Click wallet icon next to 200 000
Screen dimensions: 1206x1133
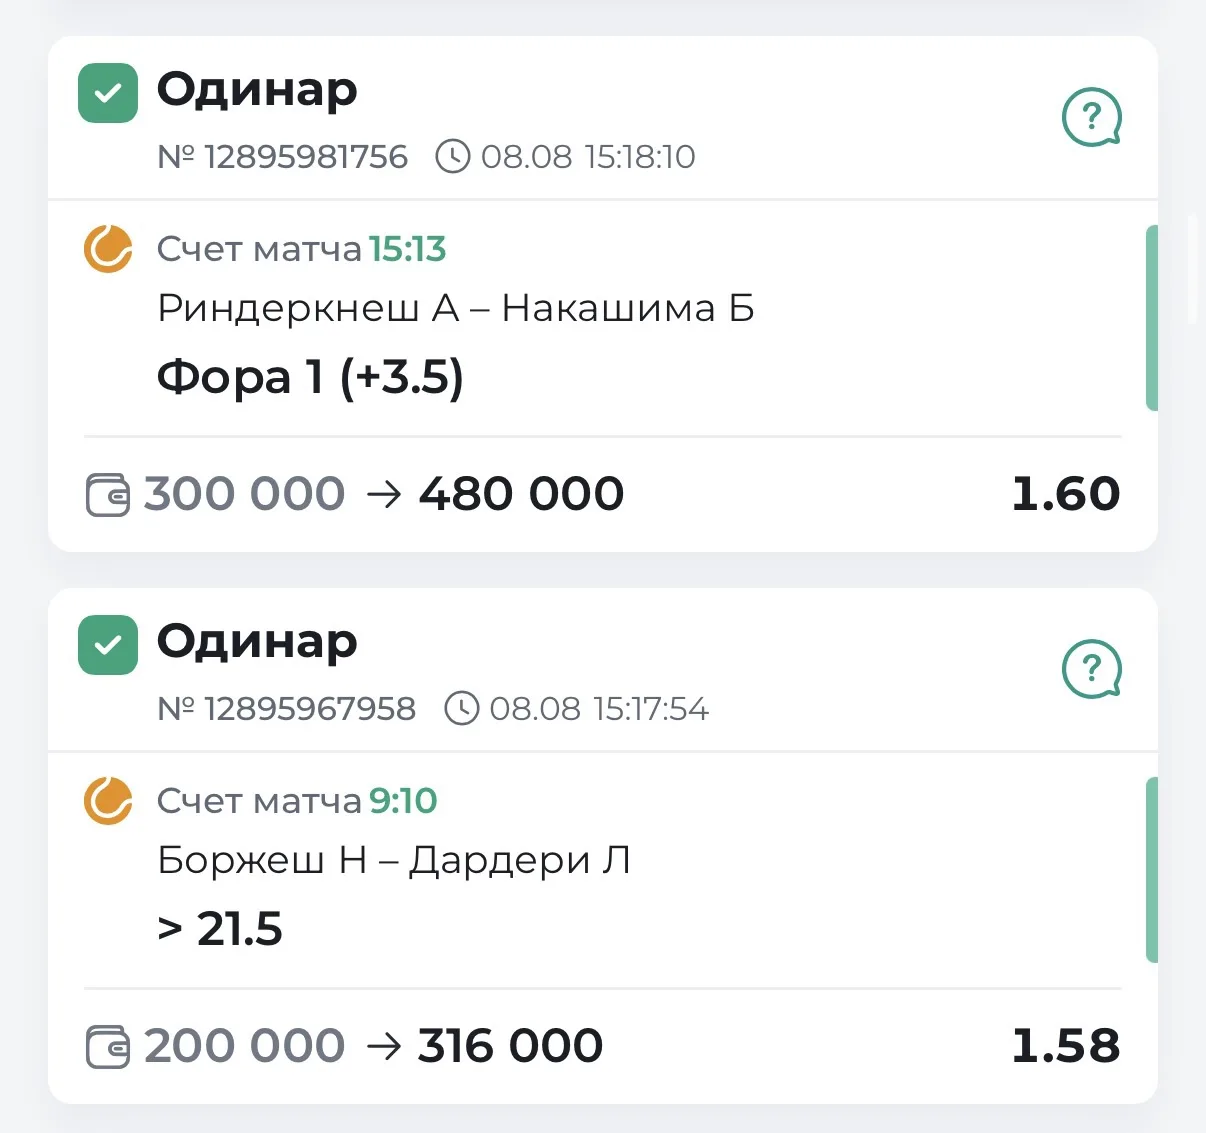[108, 1047]
